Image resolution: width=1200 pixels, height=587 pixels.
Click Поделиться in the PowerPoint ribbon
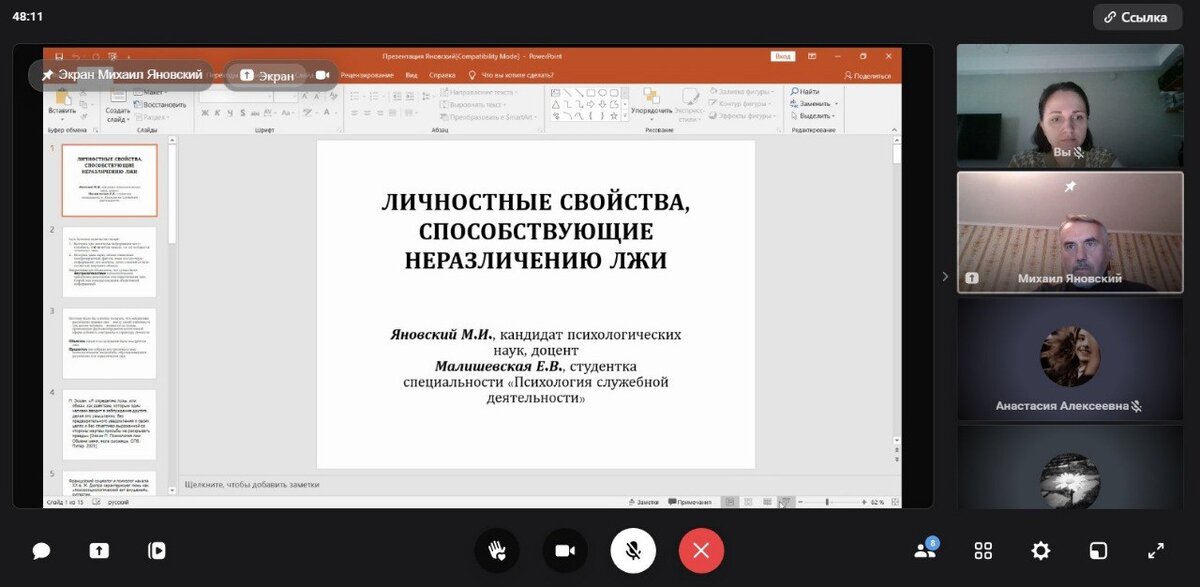[868, 75]
